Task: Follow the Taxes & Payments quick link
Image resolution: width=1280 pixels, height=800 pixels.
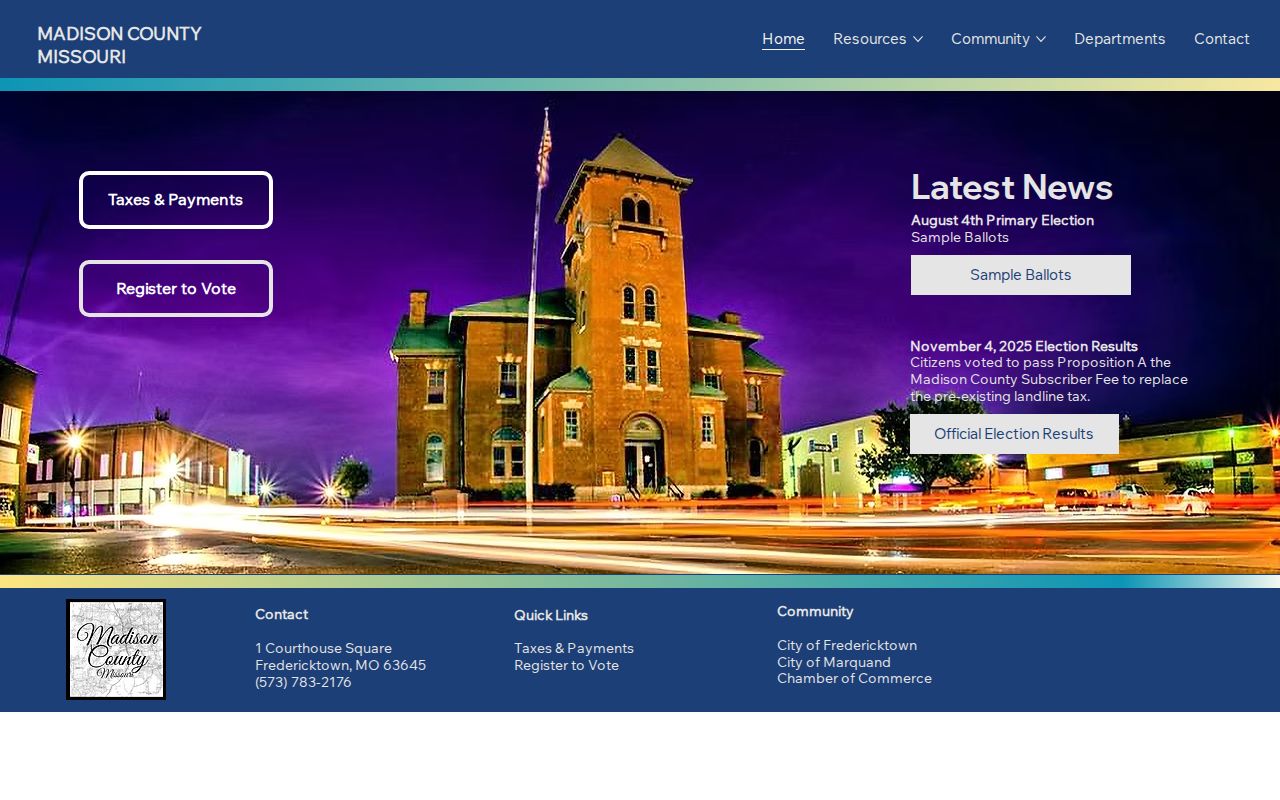Action: coord(574,648)
